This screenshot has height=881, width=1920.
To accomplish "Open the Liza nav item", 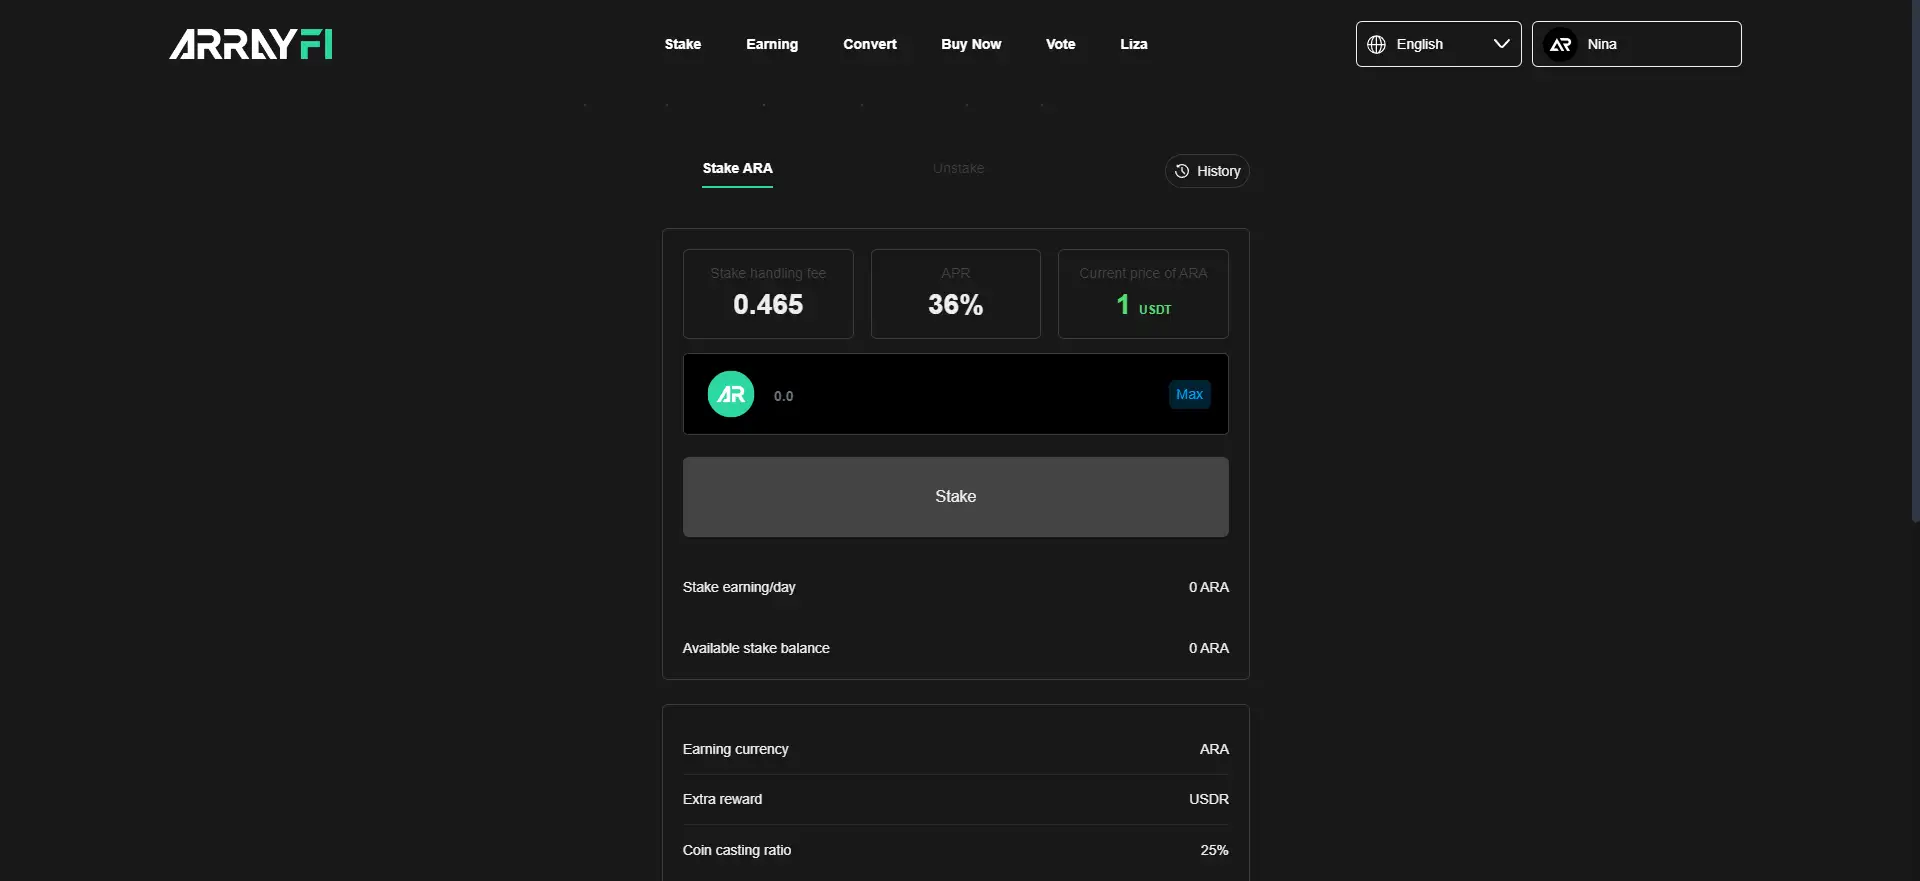I will point(1134,44).
